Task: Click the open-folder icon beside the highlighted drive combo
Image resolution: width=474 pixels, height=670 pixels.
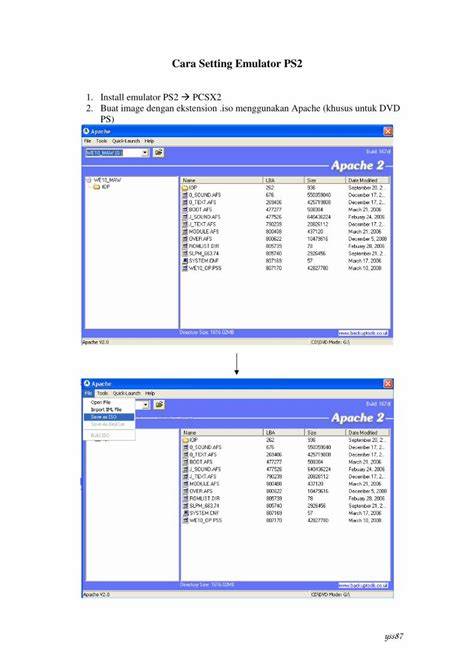Action: coord(159,153)
